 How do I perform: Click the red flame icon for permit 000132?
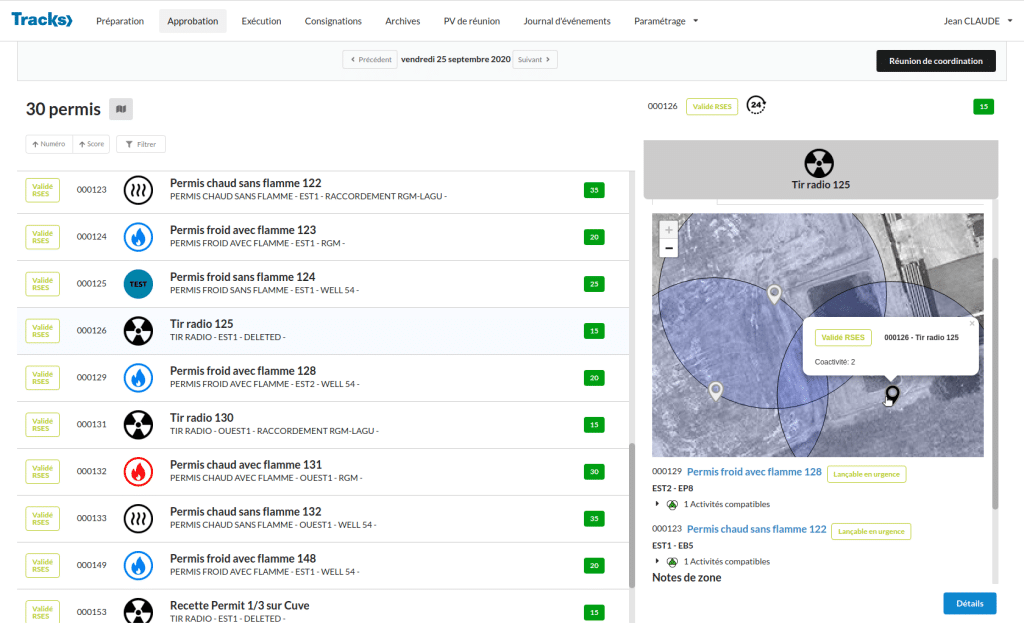point(138,471)
